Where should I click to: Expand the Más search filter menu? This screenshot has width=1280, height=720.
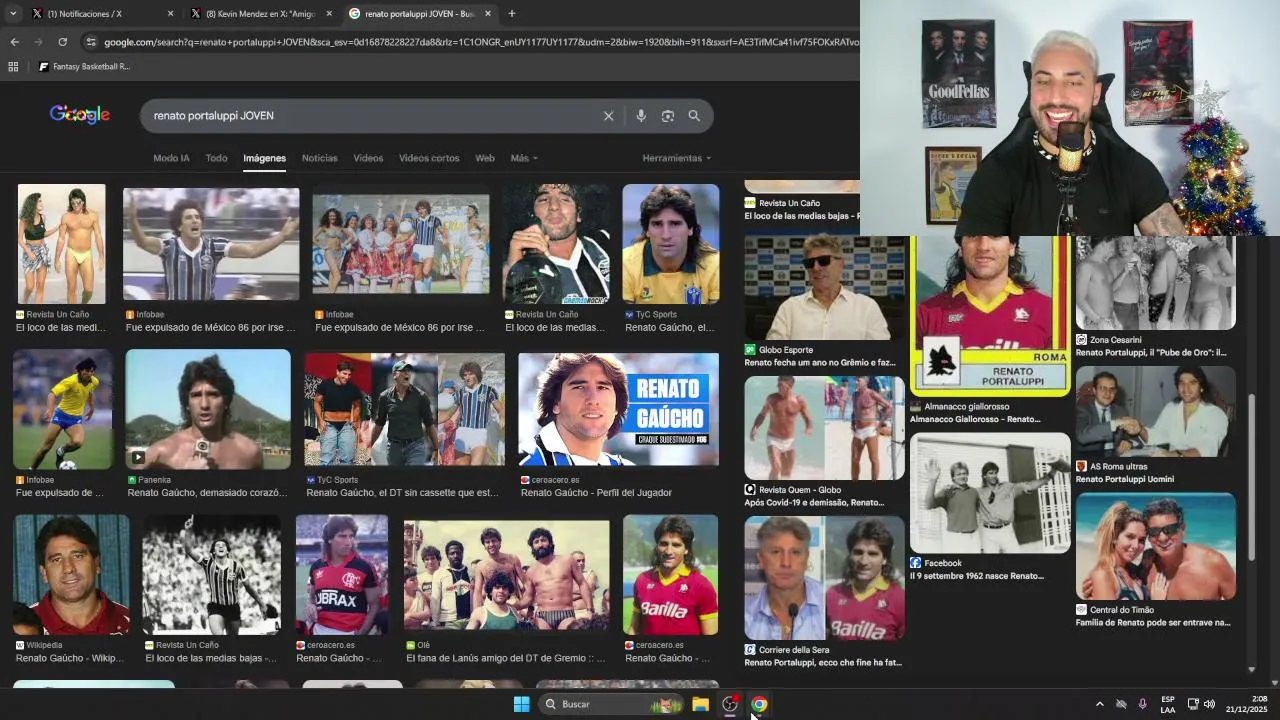[x=524, y=158]
